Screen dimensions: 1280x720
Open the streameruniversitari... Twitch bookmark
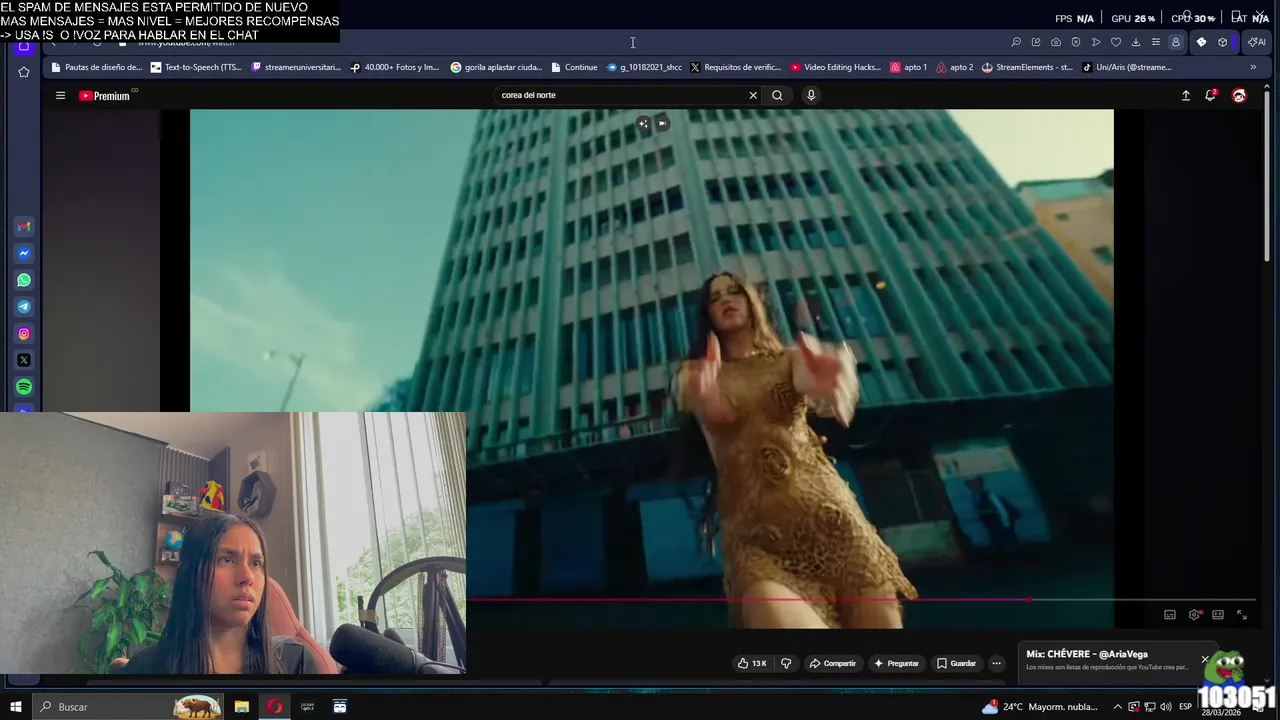[x=296, y=68]
